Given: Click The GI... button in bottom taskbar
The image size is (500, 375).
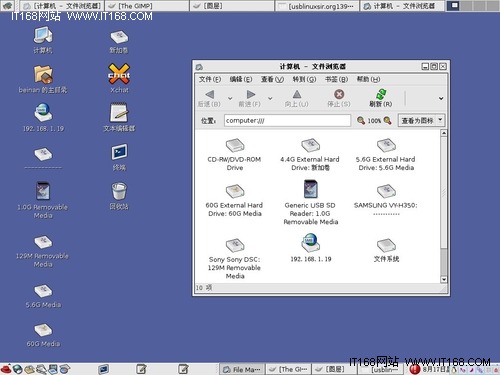Looking at the screenshot, I should pos(289,369).
